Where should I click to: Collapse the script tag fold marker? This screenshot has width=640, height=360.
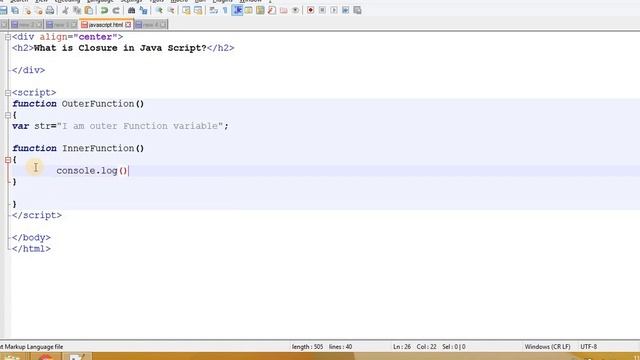pos(8,93)
